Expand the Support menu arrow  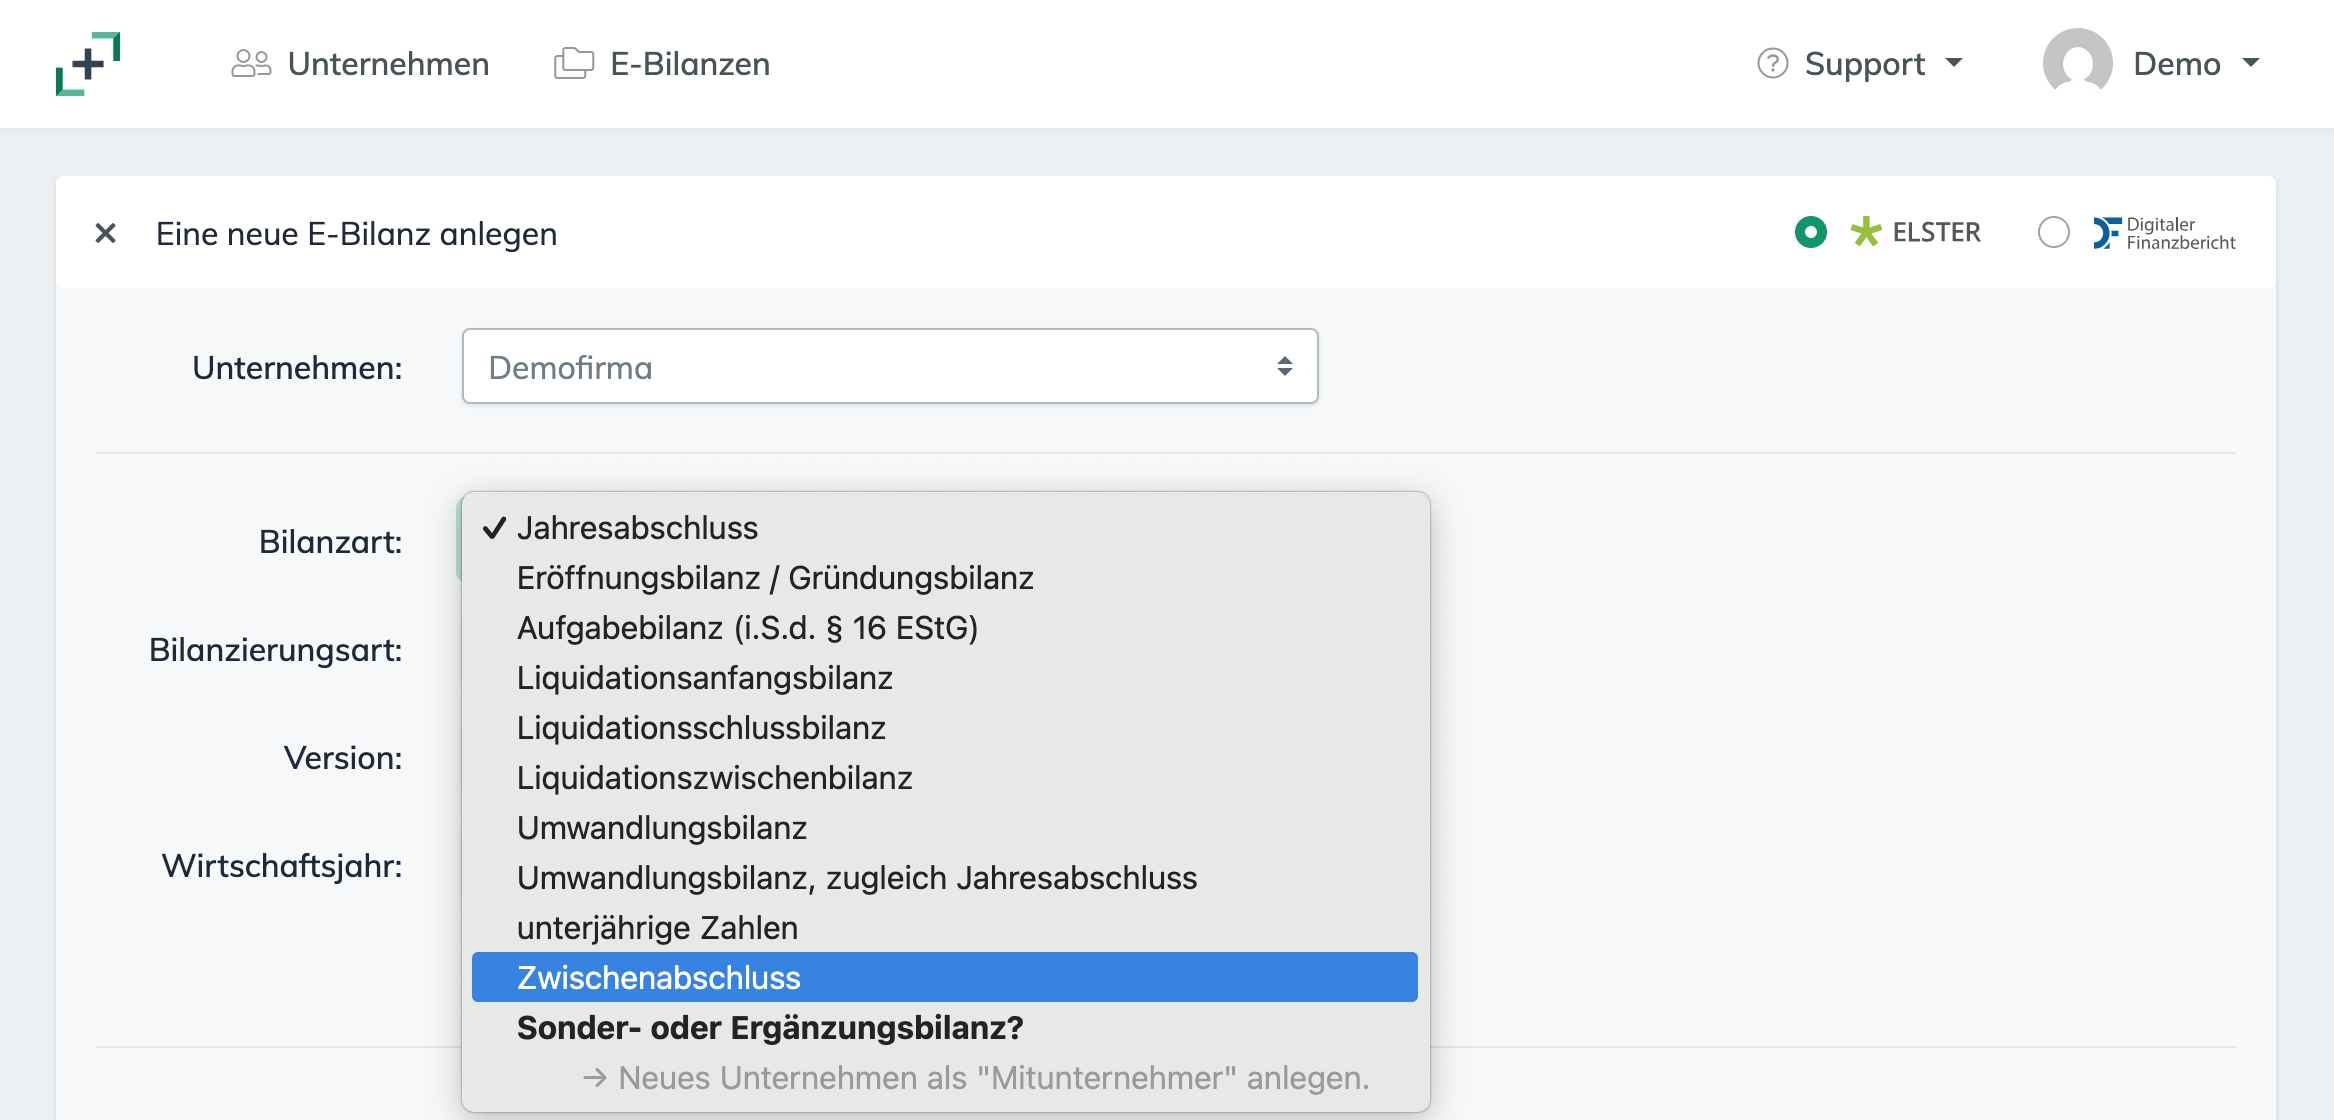point(1954,63)
